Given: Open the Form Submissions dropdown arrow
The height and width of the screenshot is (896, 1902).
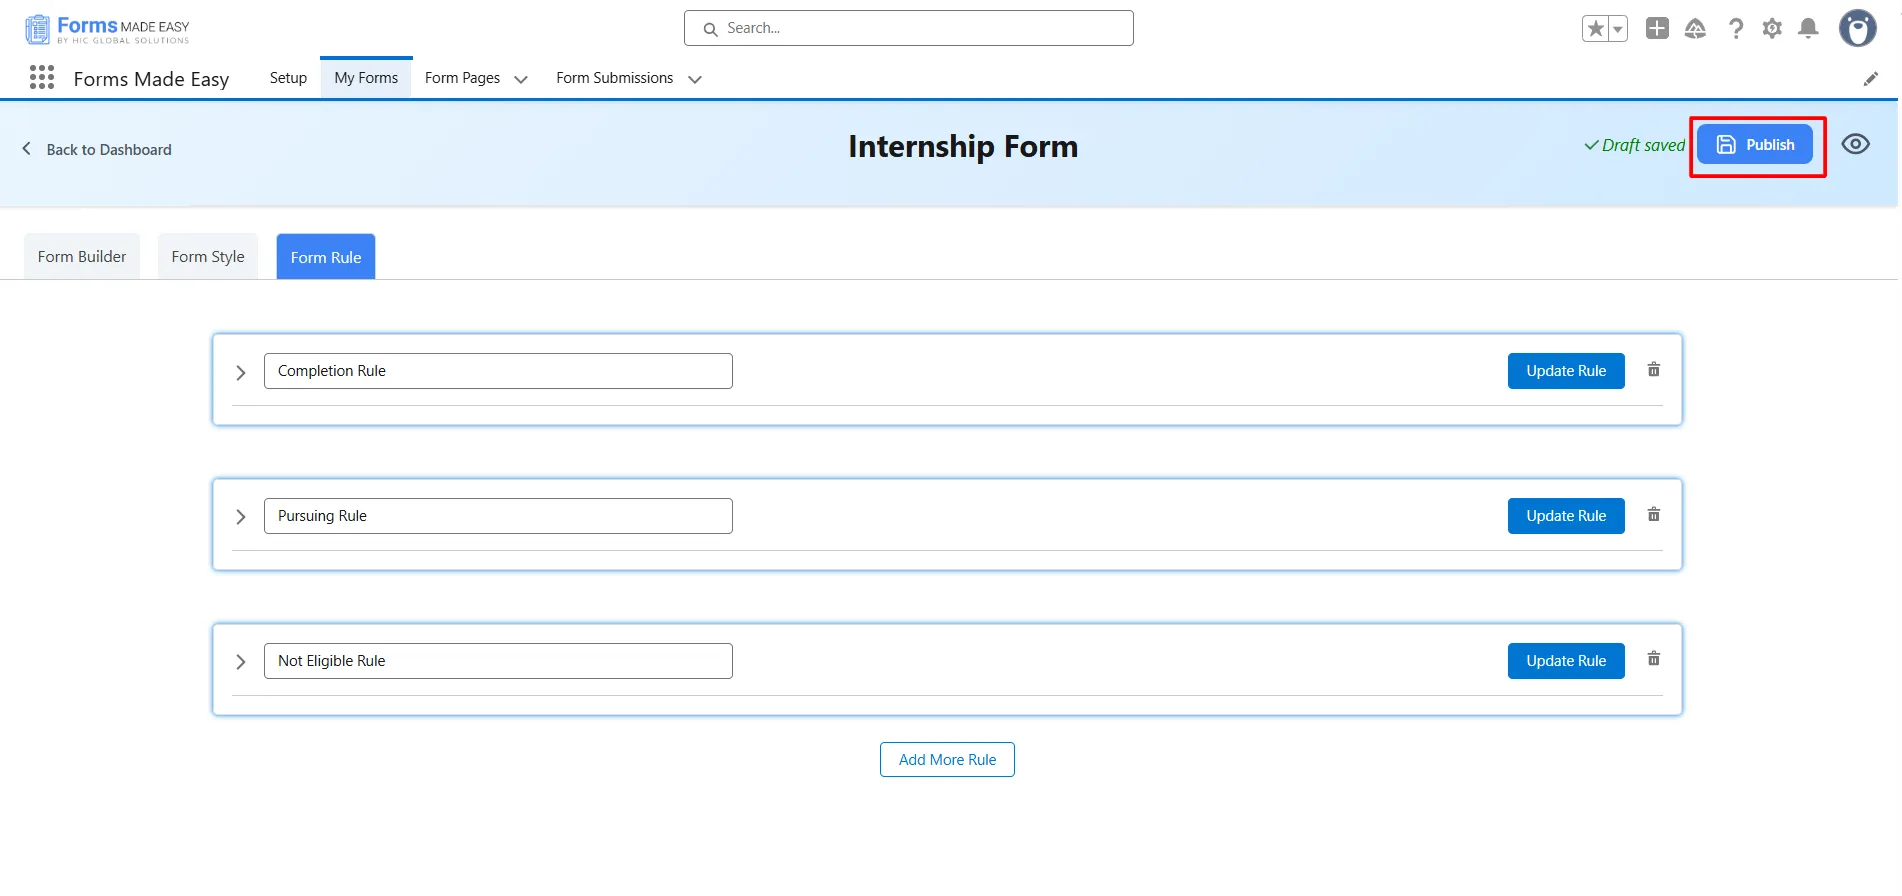Looking at the screenshot, I should (x=695, y=79).
